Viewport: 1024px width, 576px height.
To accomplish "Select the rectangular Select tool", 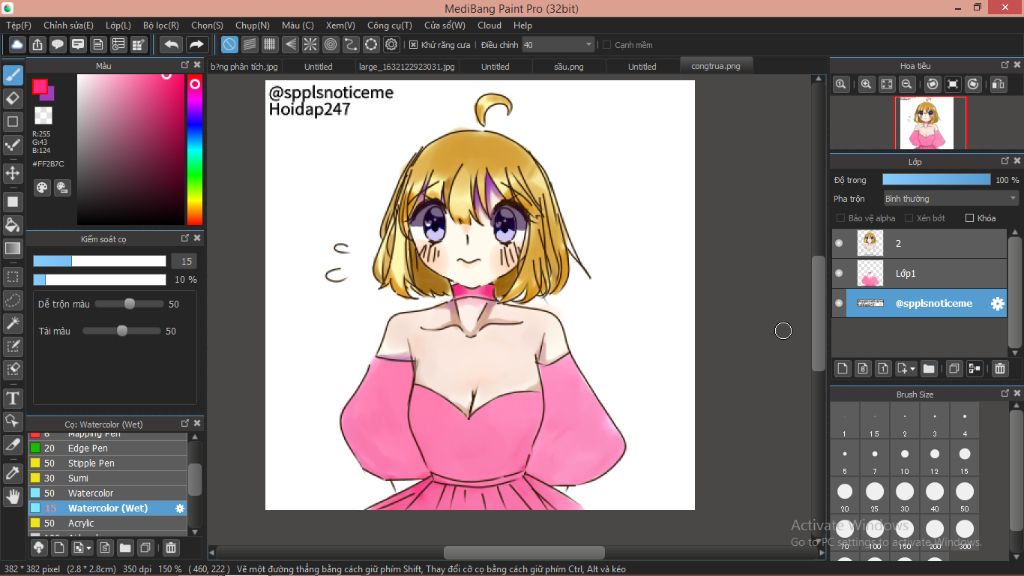I will coord(13,276).
